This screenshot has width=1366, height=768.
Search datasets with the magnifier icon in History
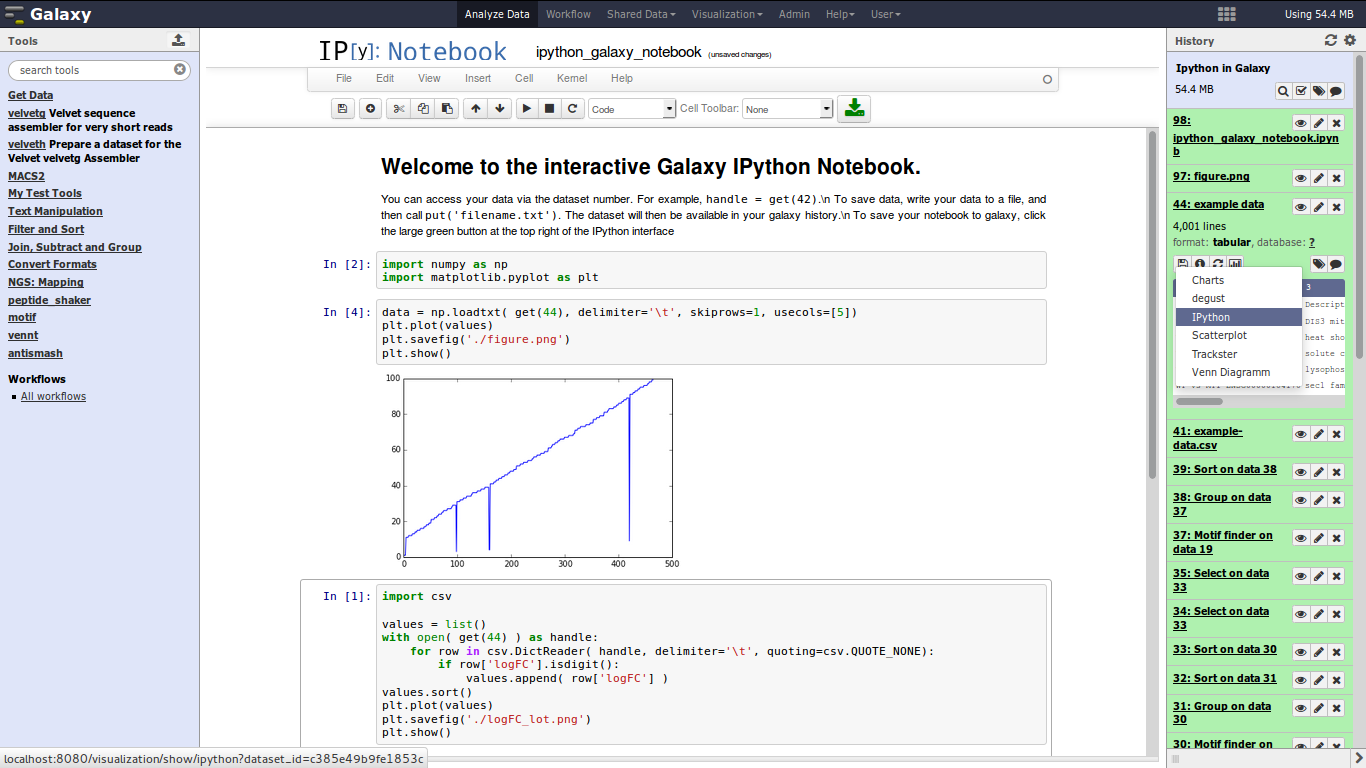(1283, 91)
